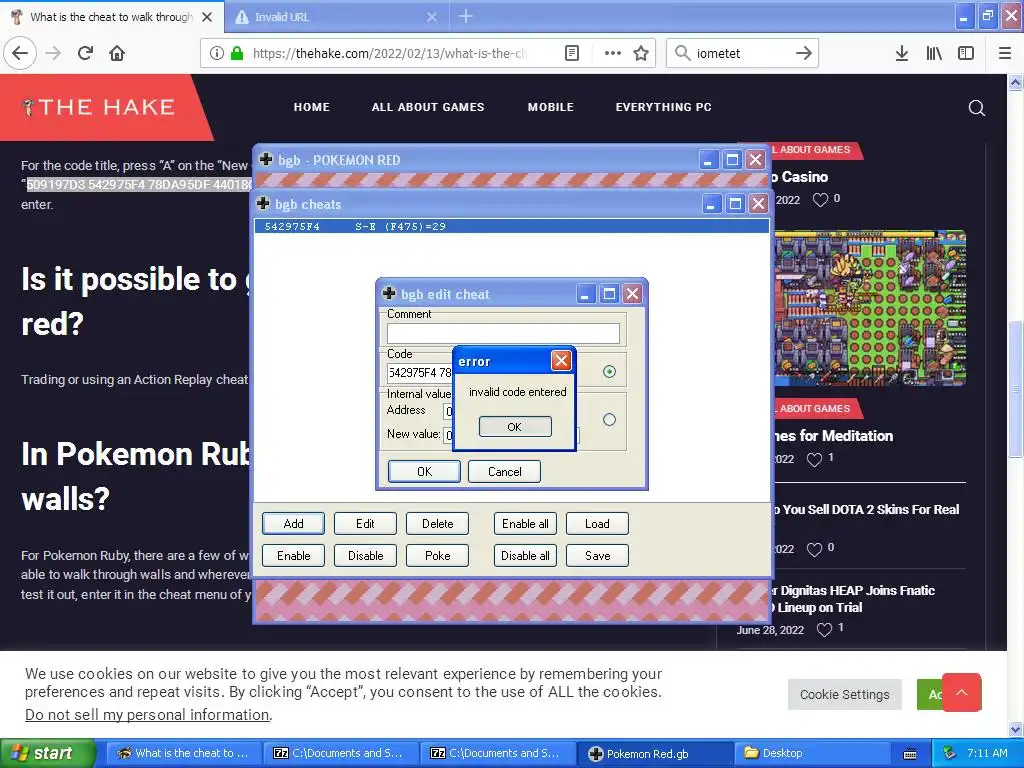
Task: Click Edit button in bgb cheats
Action: tap(365, 524)
